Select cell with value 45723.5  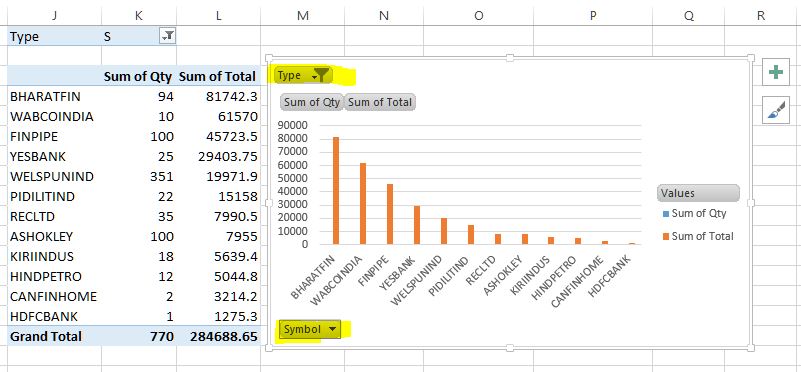click(x=219, y=136)
